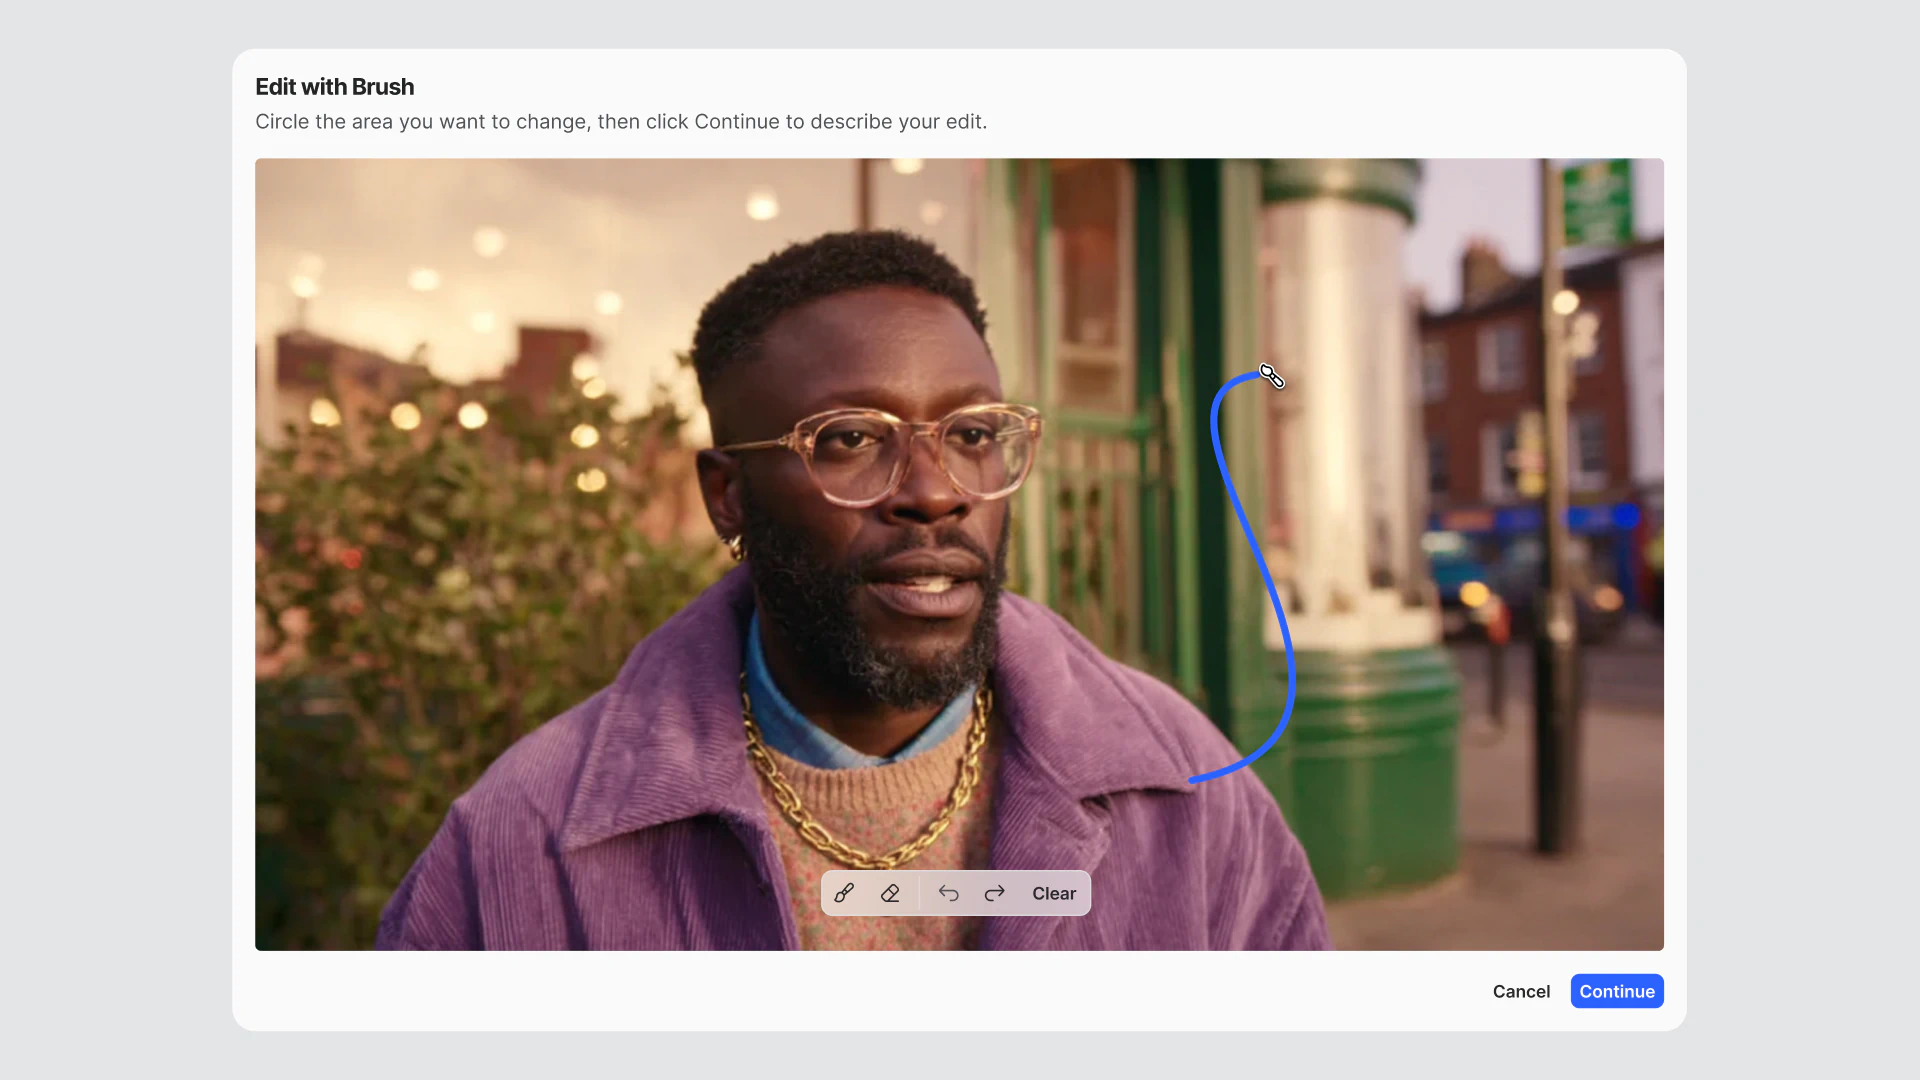This screenshot has height=1080, width=1920.
Task: Cancel the brush edit dialog
Action: coord(1521,991)
